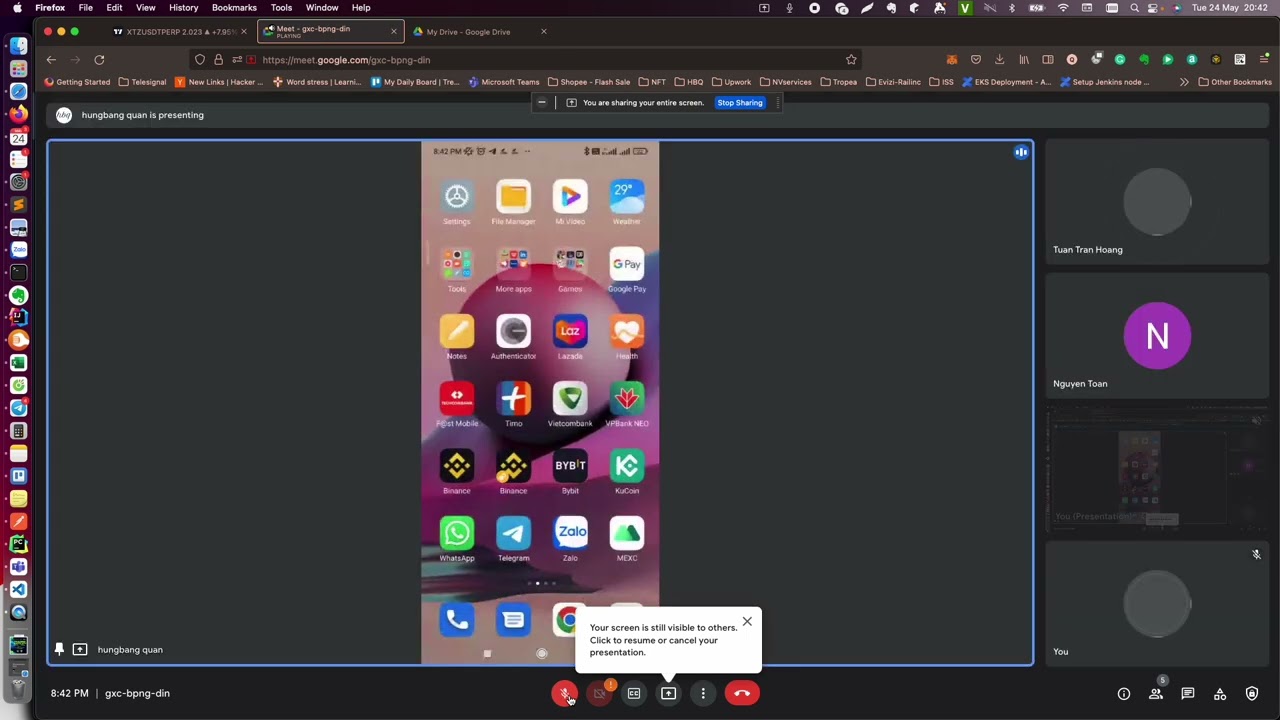Switch to XTZUSDTPERP browser tab
This screenshot has width=1280, height=720.
tap(178, 32)
